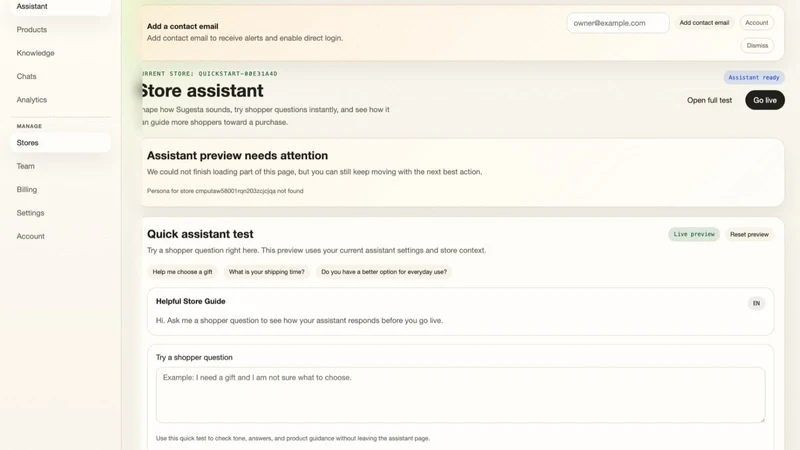The width and height of the screenshot is (800, 450).
Task: Open Account in the sidebar
Action: (60, 237)
